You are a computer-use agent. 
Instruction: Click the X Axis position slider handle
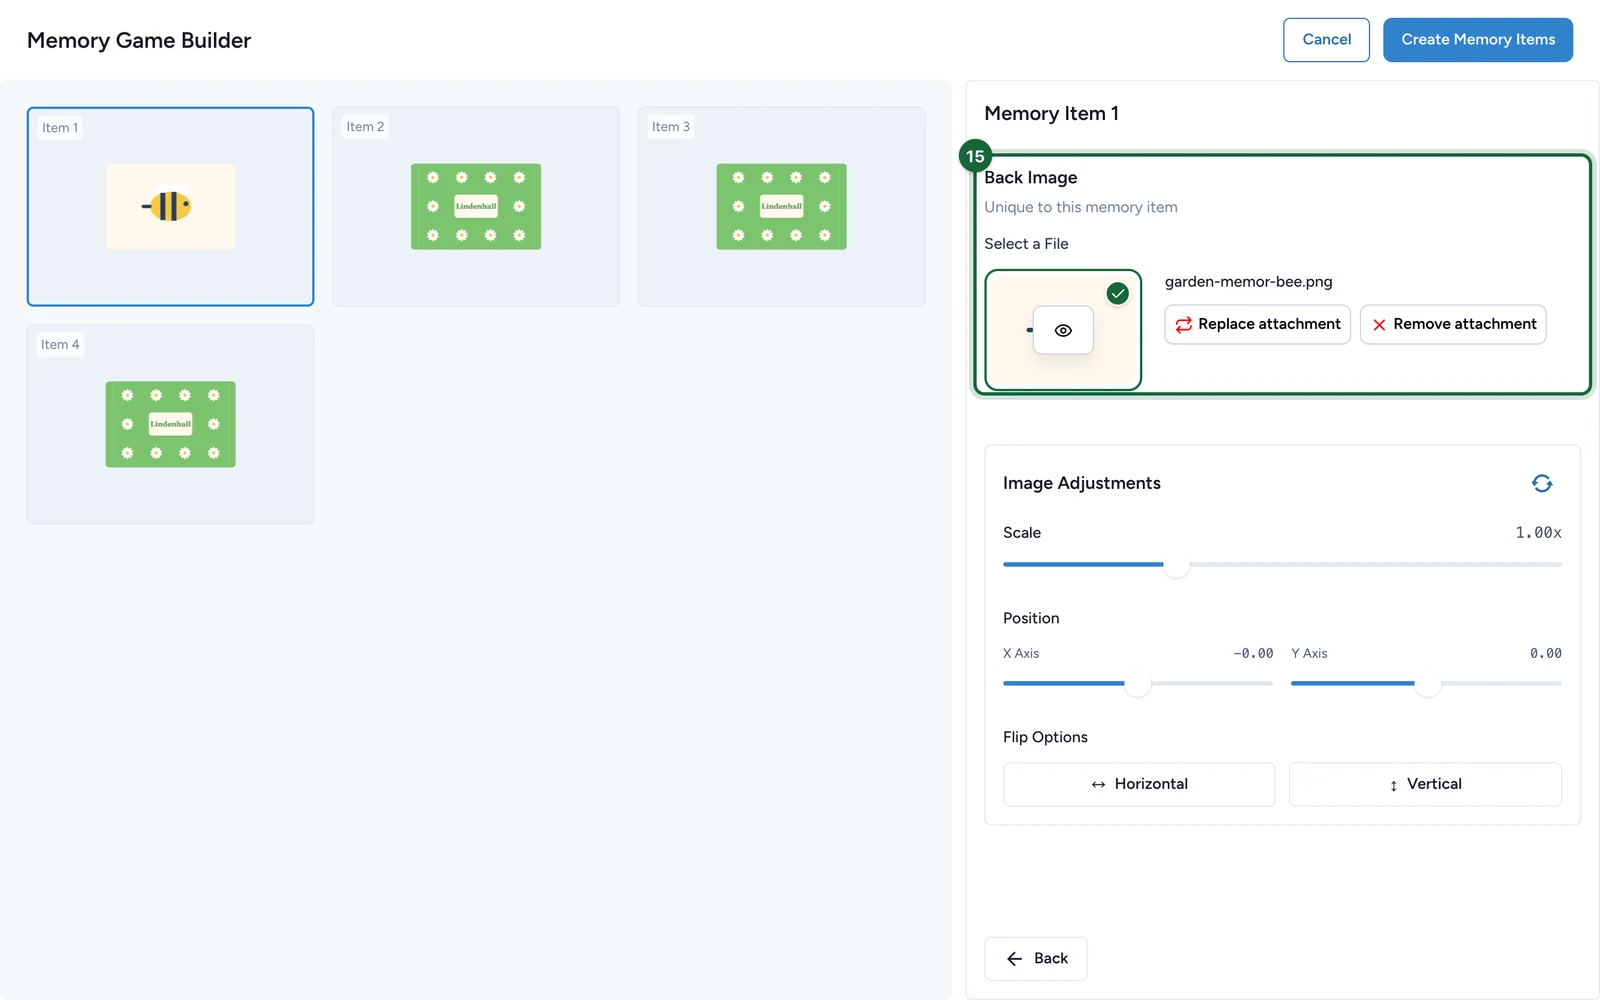click(x=1138, y=684)
